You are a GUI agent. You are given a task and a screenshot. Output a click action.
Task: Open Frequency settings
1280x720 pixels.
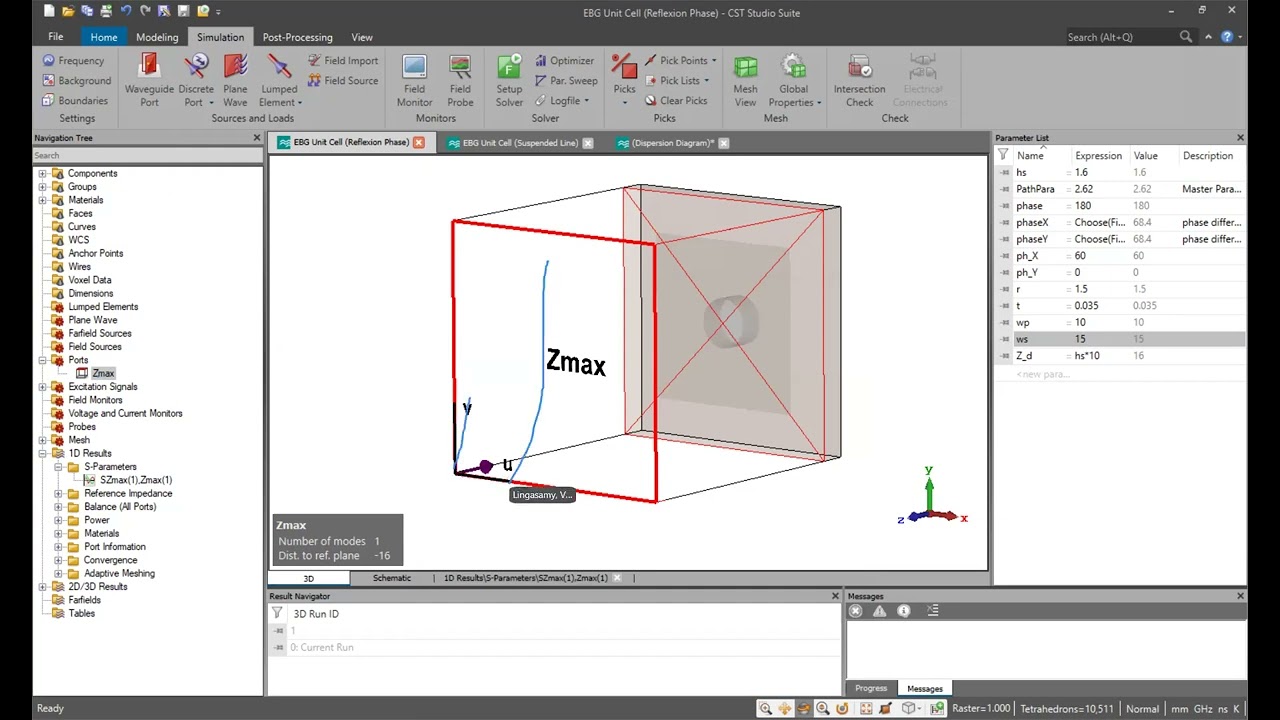point(73,60)
